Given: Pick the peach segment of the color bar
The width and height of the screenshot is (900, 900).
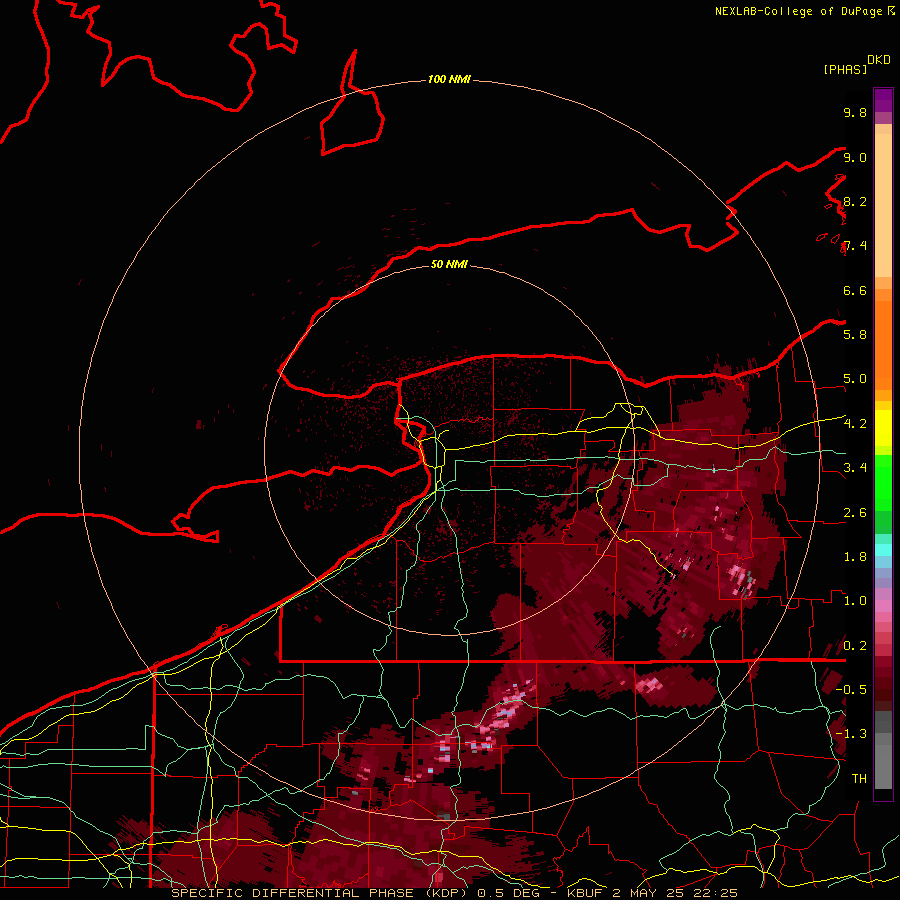Looking at the screenshot, I should coord(883,205).
